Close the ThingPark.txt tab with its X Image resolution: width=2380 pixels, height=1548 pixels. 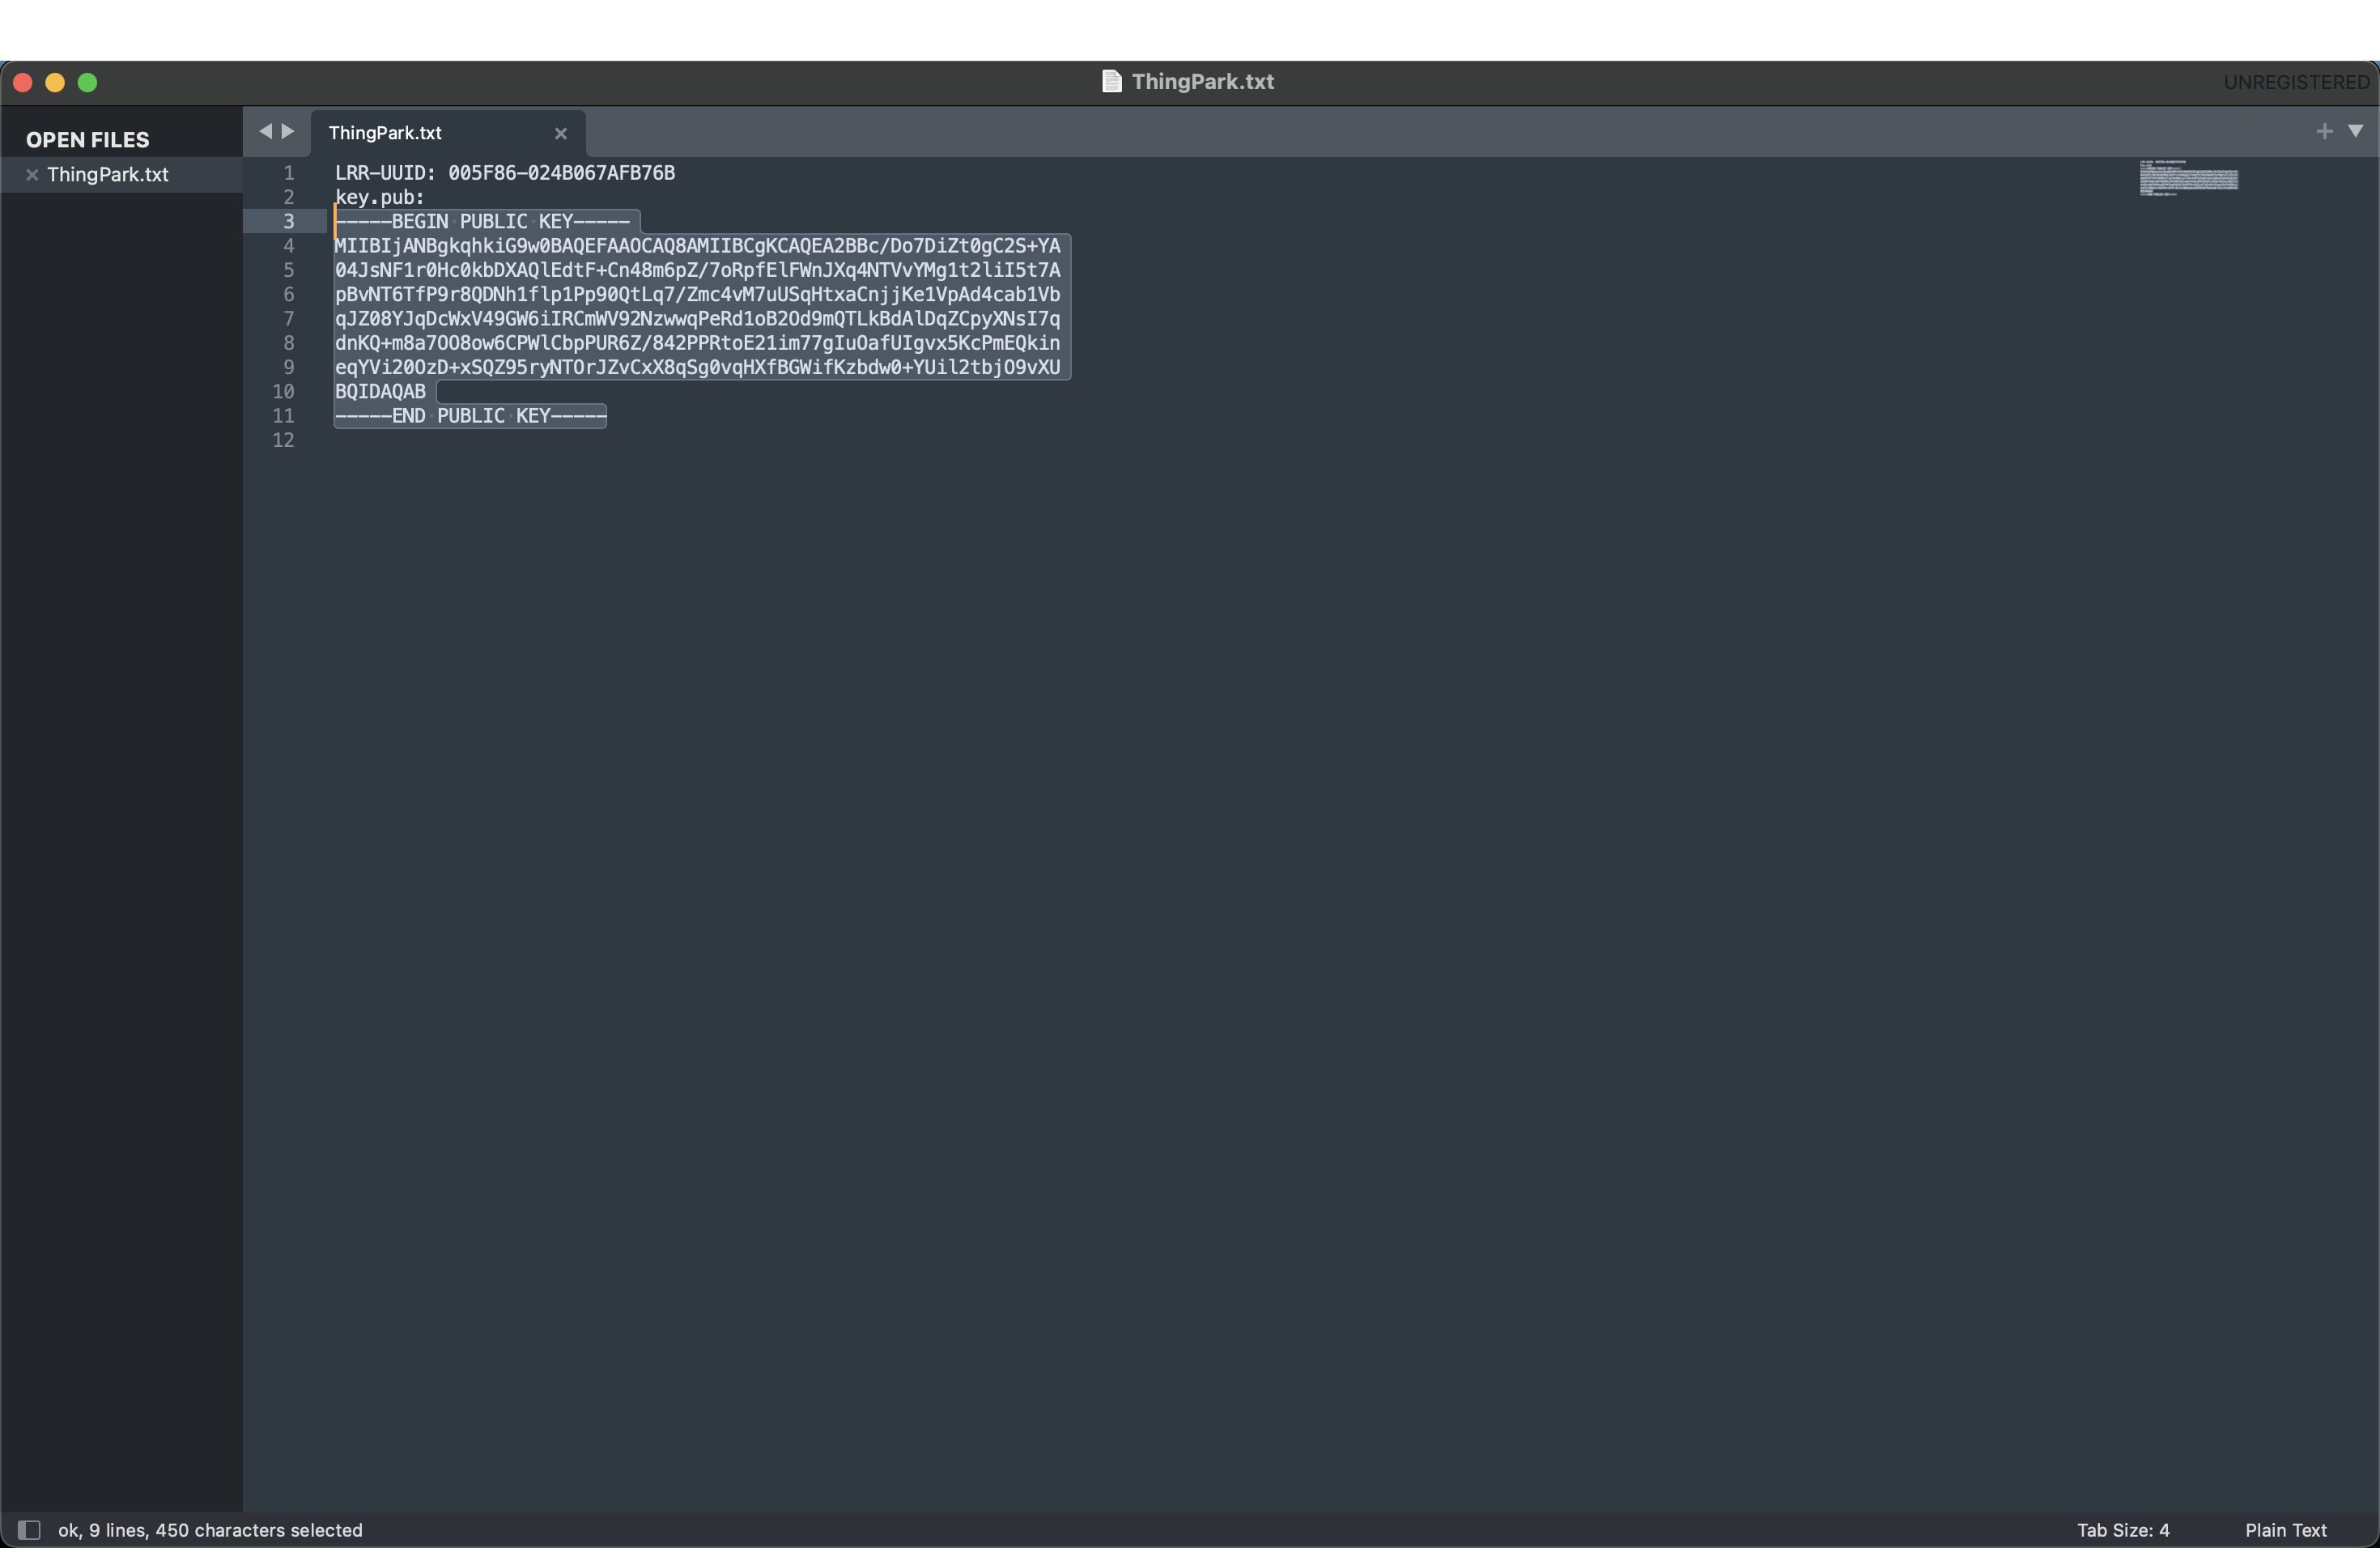click(561, 133)
